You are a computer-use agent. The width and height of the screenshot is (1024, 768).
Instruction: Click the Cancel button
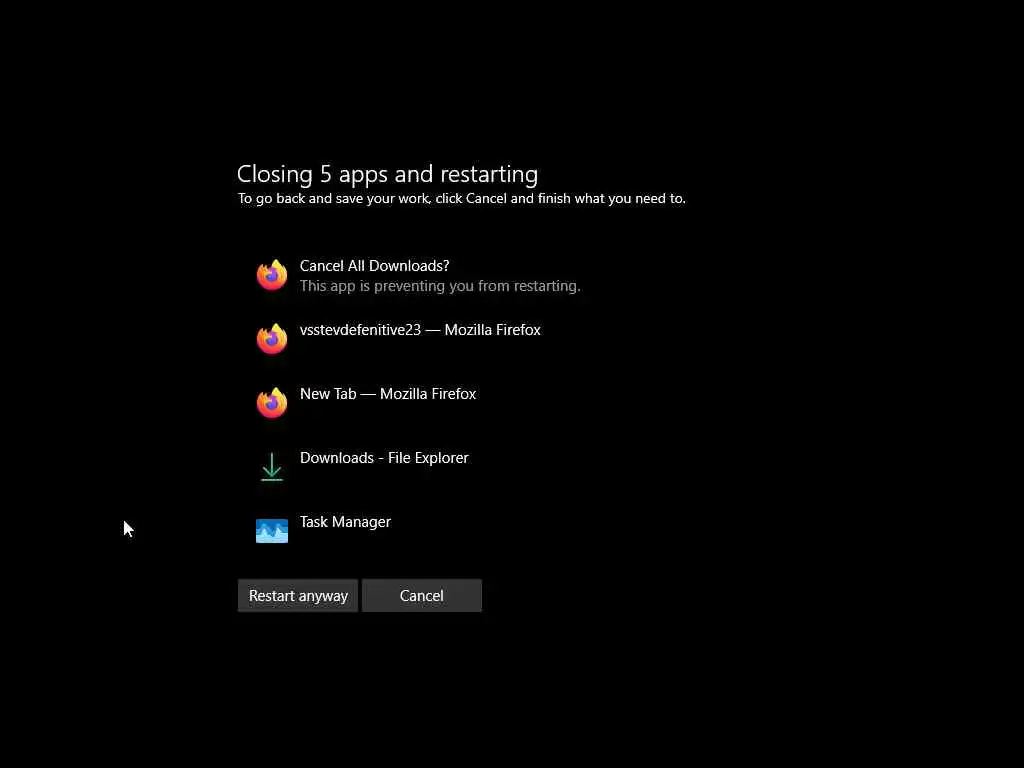click(422, 596)
